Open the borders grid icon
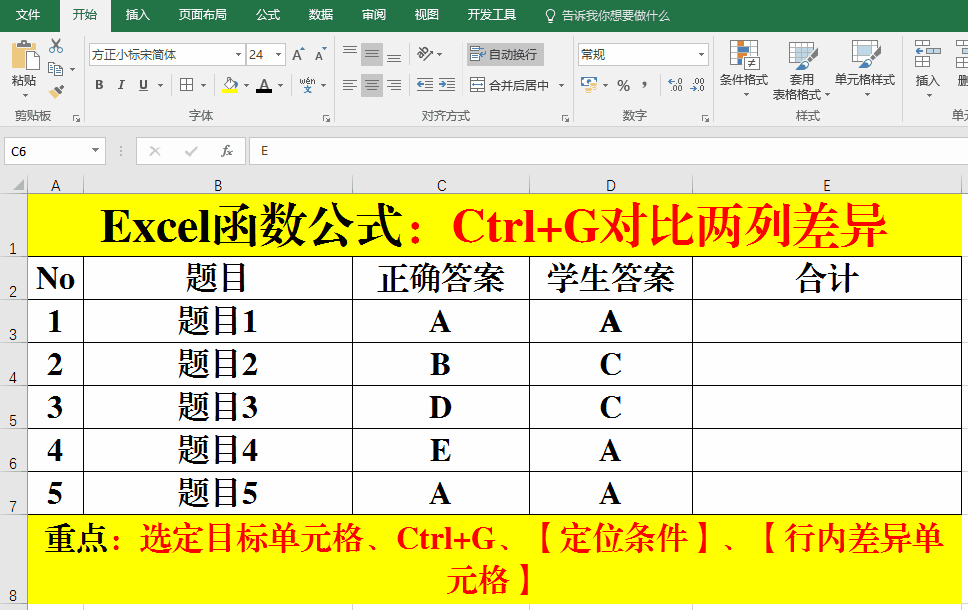The width and height of the screenshot is (968, 610). (x=187, y=86)
